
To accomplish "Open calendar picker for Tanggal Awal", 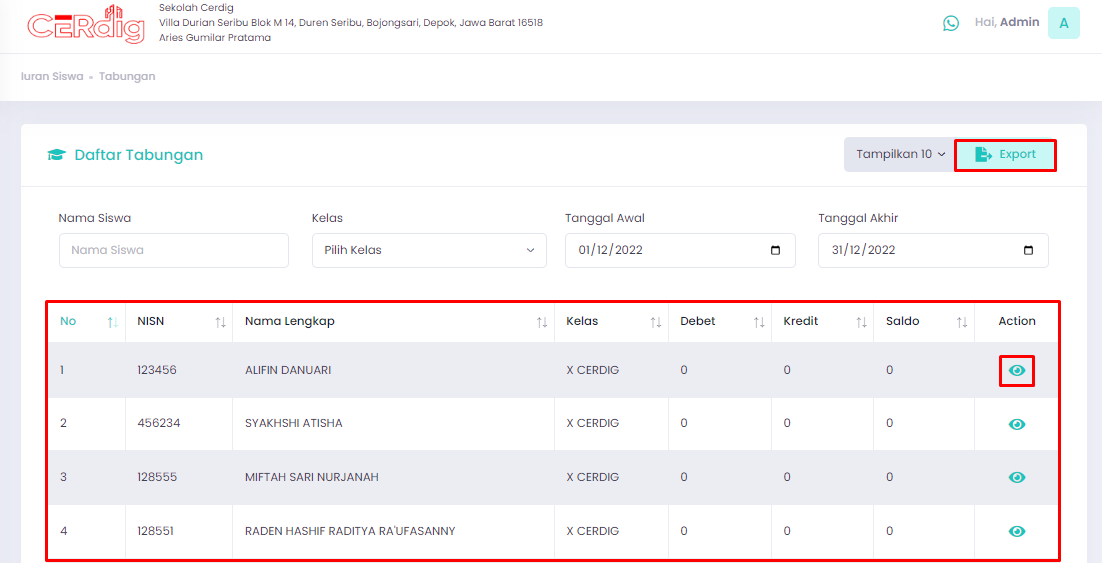I will [x=775, y=250].
